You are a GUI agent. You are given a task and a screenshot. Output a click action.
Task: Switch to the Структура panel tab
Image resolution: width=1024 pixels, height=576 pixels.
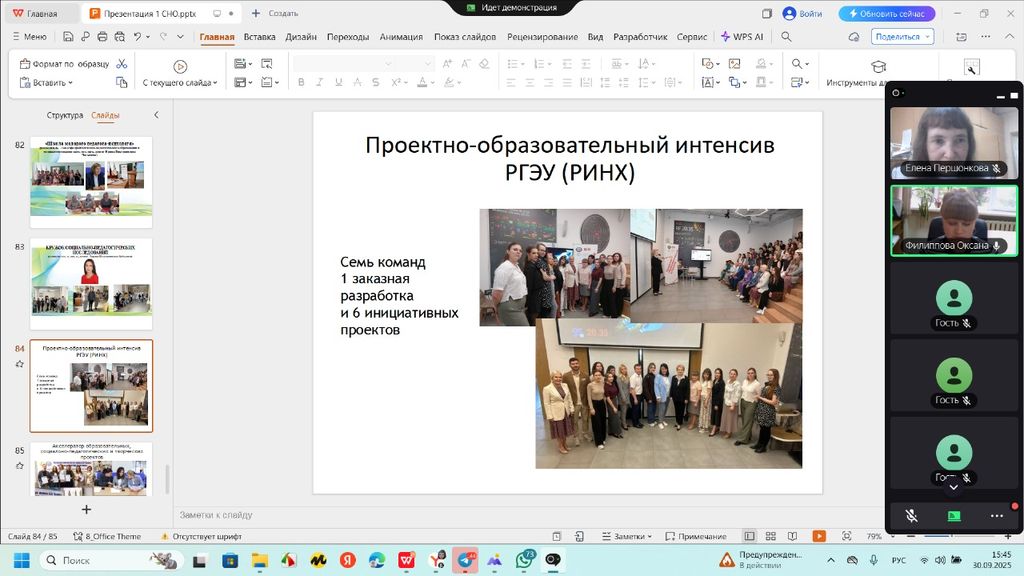point(65,115)
